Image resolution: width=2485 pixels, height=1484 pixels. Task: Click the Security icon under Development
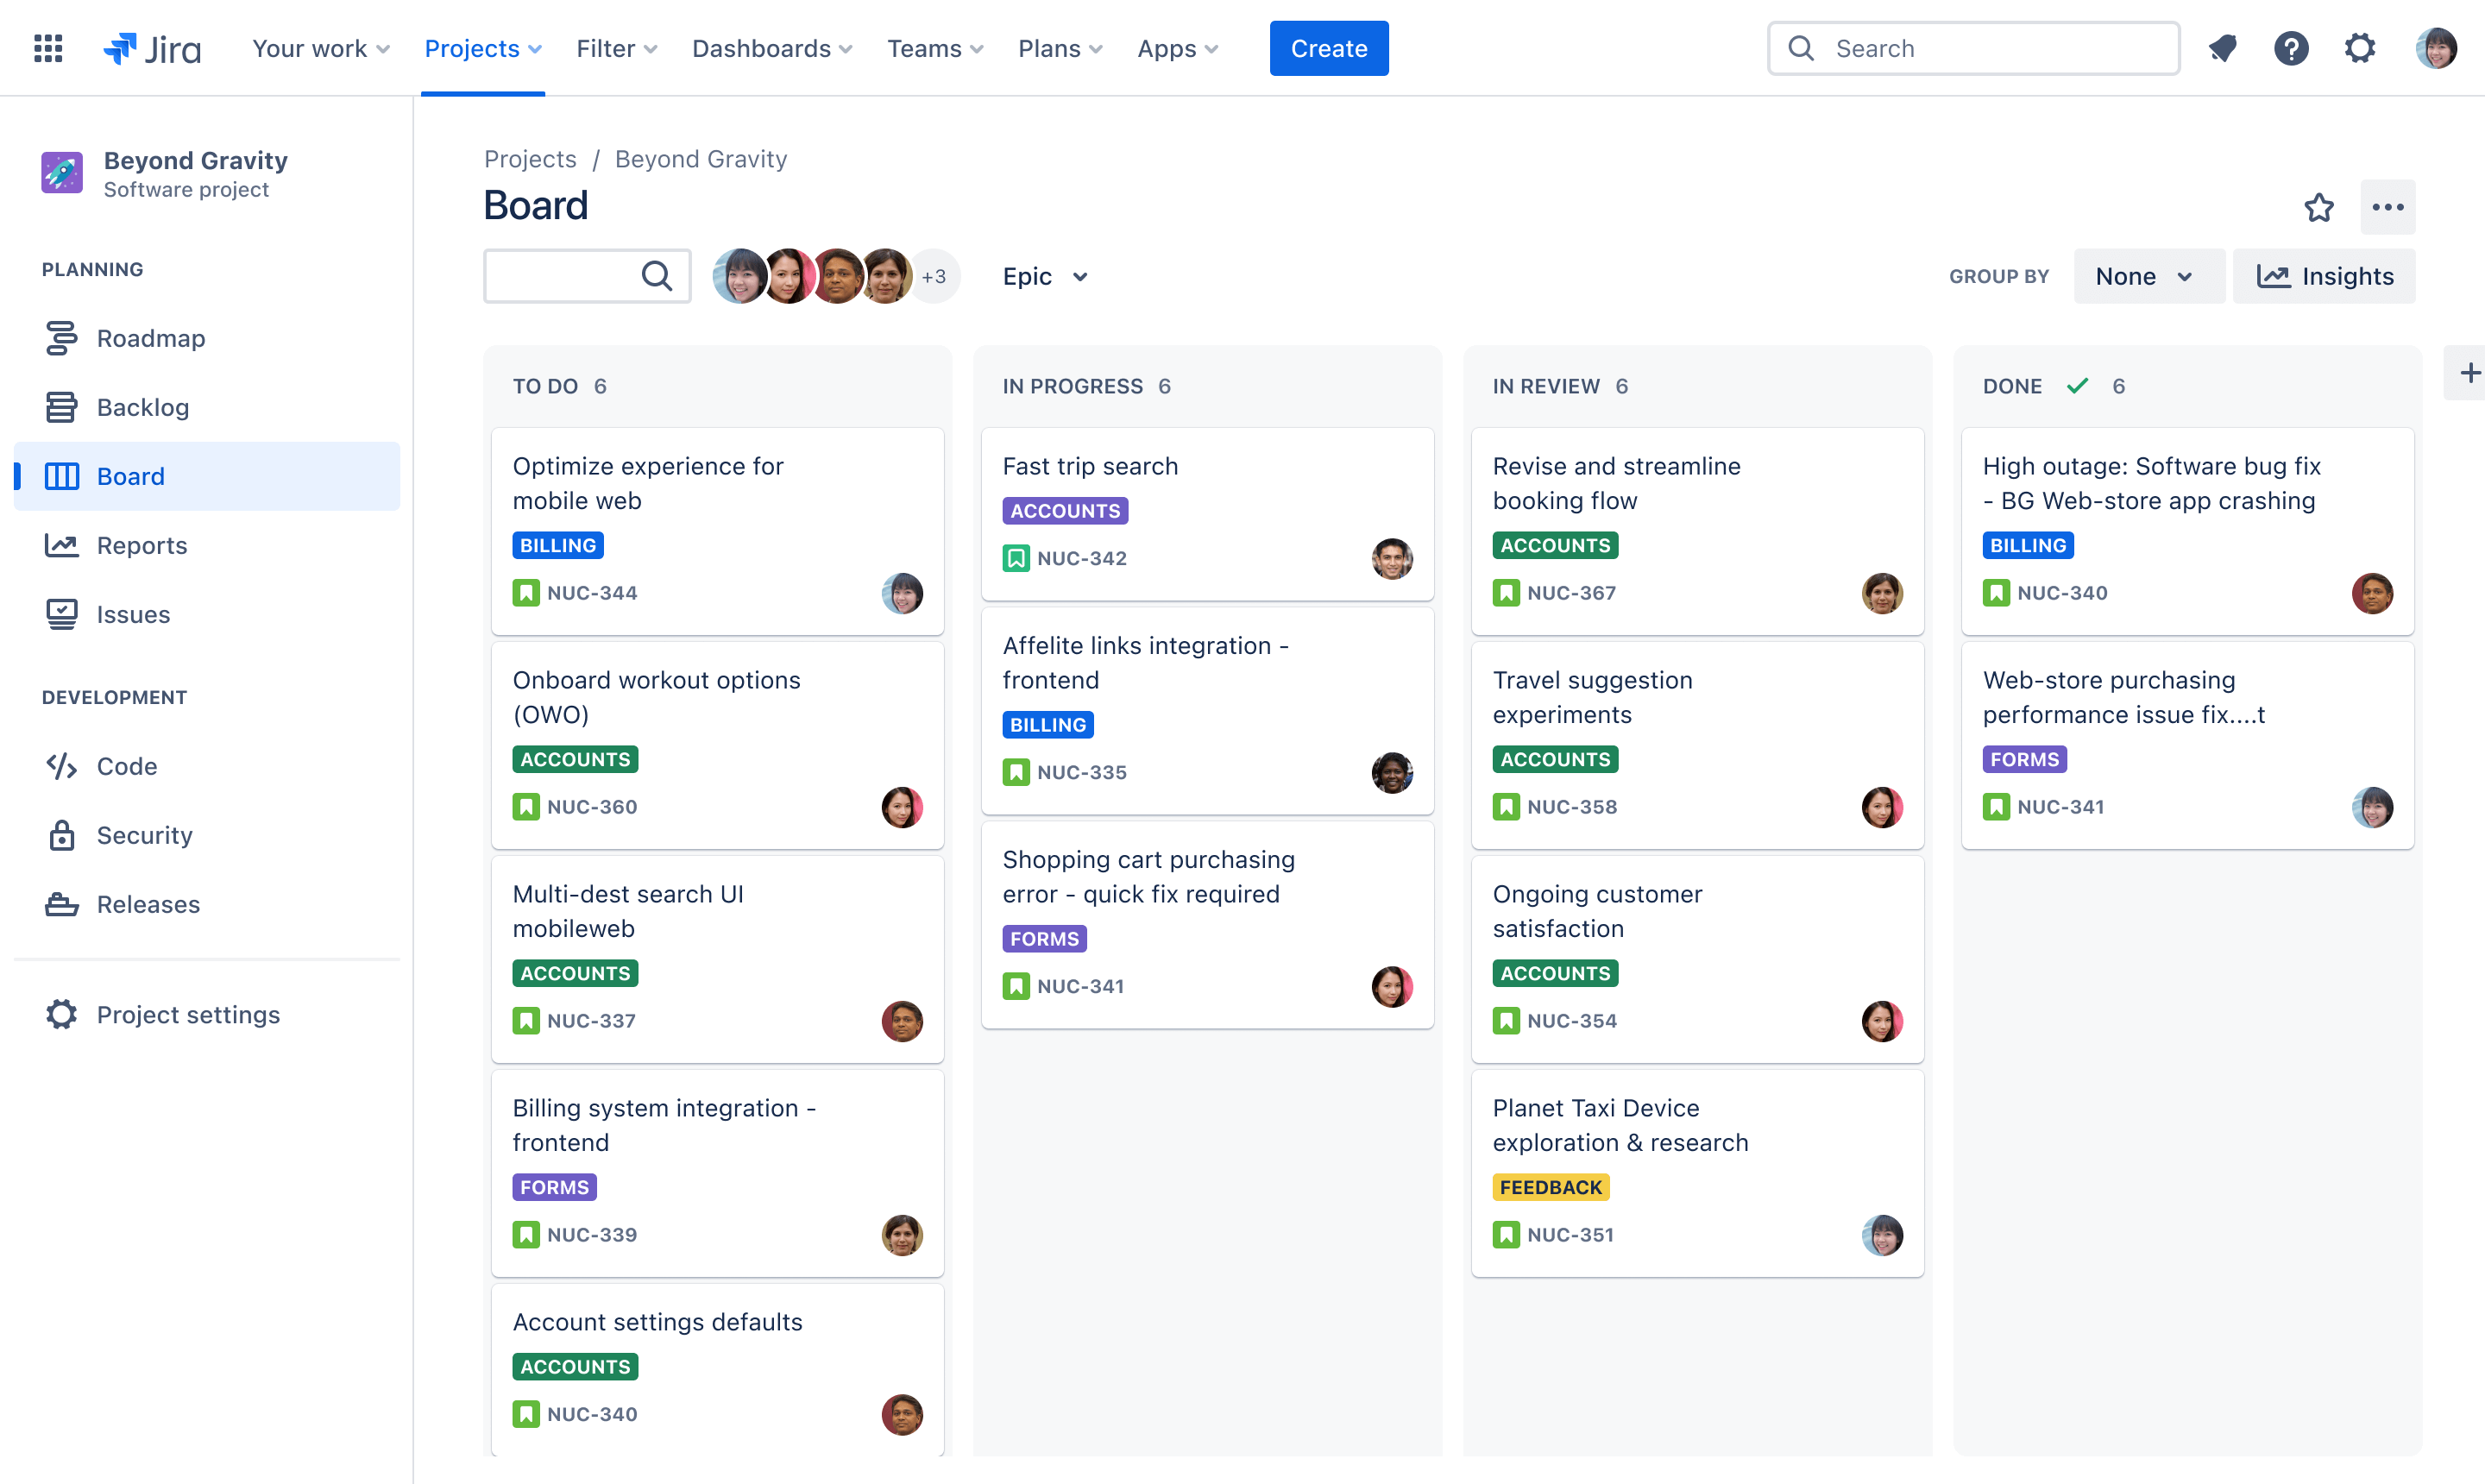60,833
